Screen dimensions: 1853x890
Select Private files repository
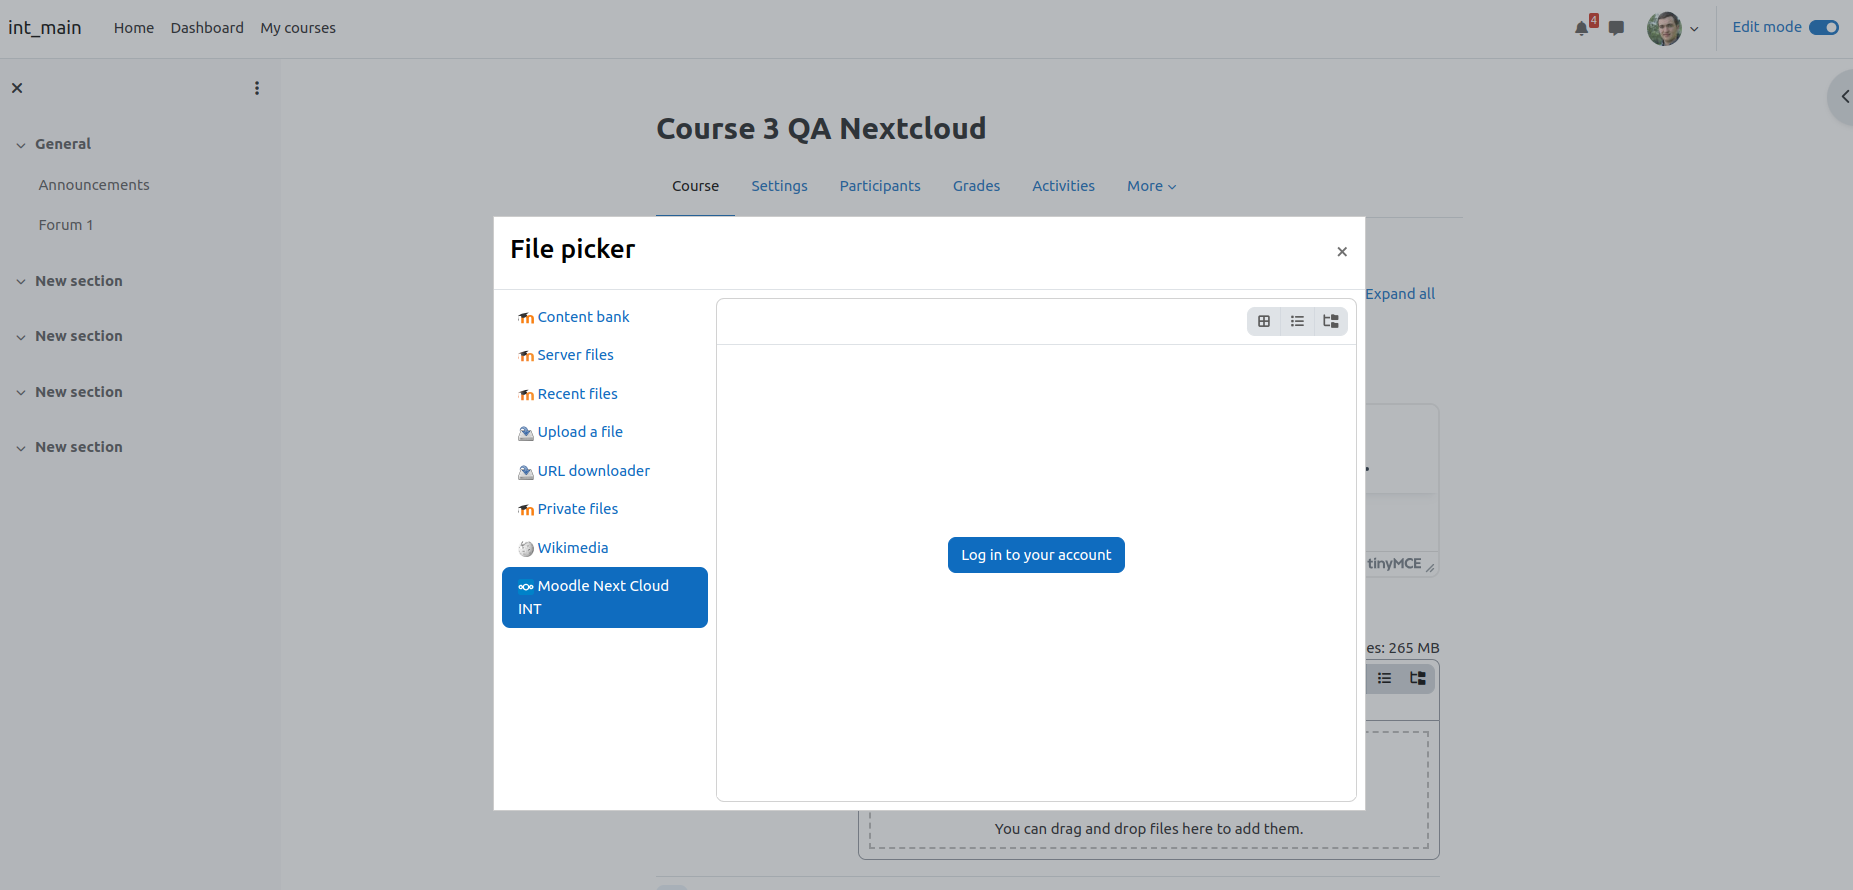point(605,509)
